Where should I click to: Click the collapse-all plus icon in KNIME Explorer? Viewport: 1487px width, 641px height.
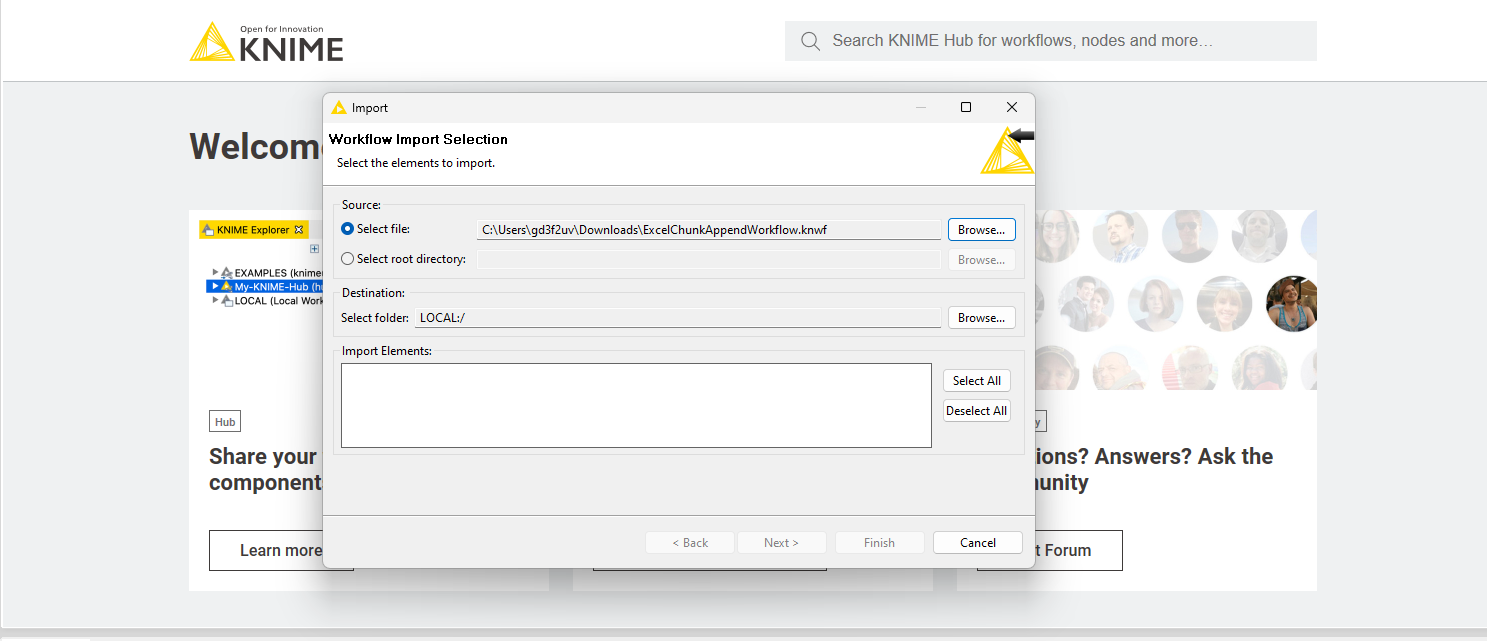pos(314,249)
